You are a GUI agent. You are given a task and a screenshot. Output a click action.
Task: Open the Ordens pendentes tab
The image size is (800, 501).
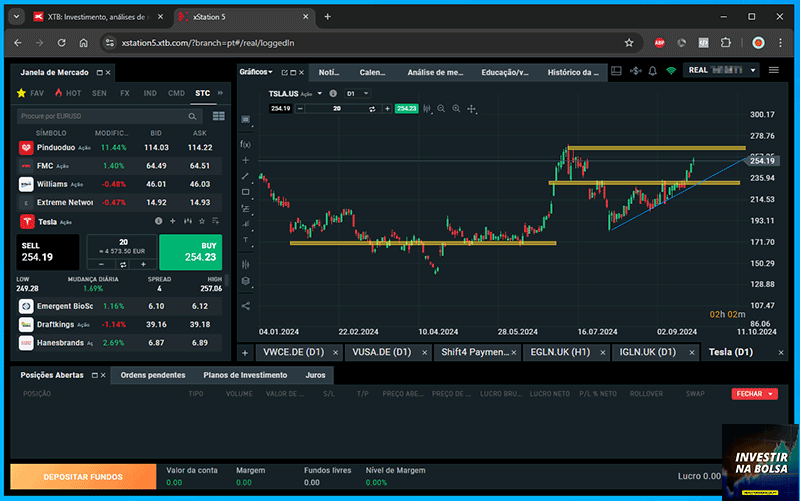(x=153, y=375)
